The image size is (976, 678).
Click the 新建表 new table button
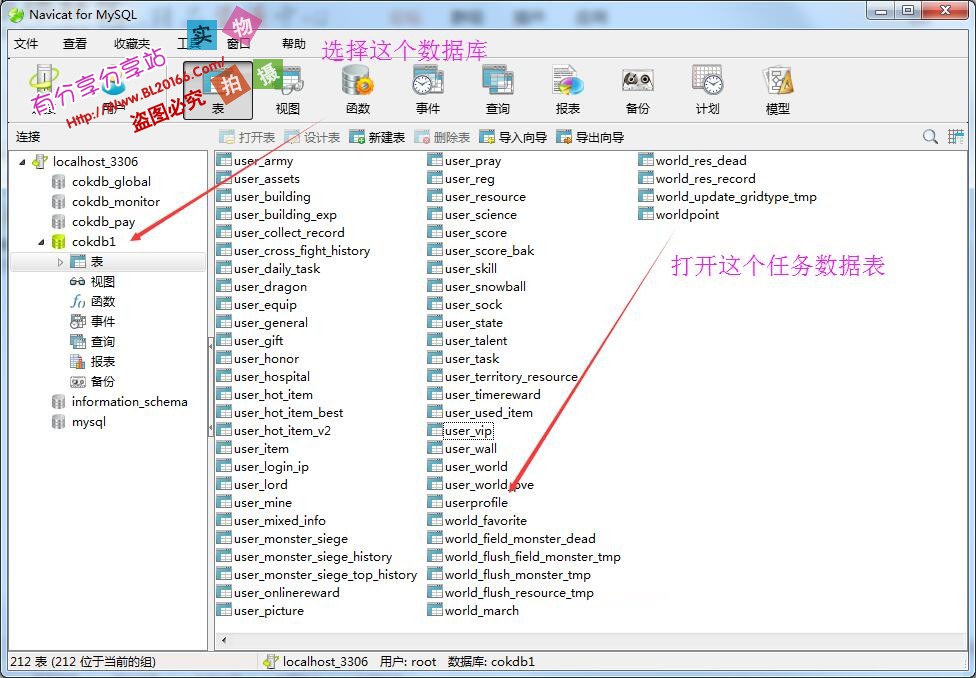[377, 137]
